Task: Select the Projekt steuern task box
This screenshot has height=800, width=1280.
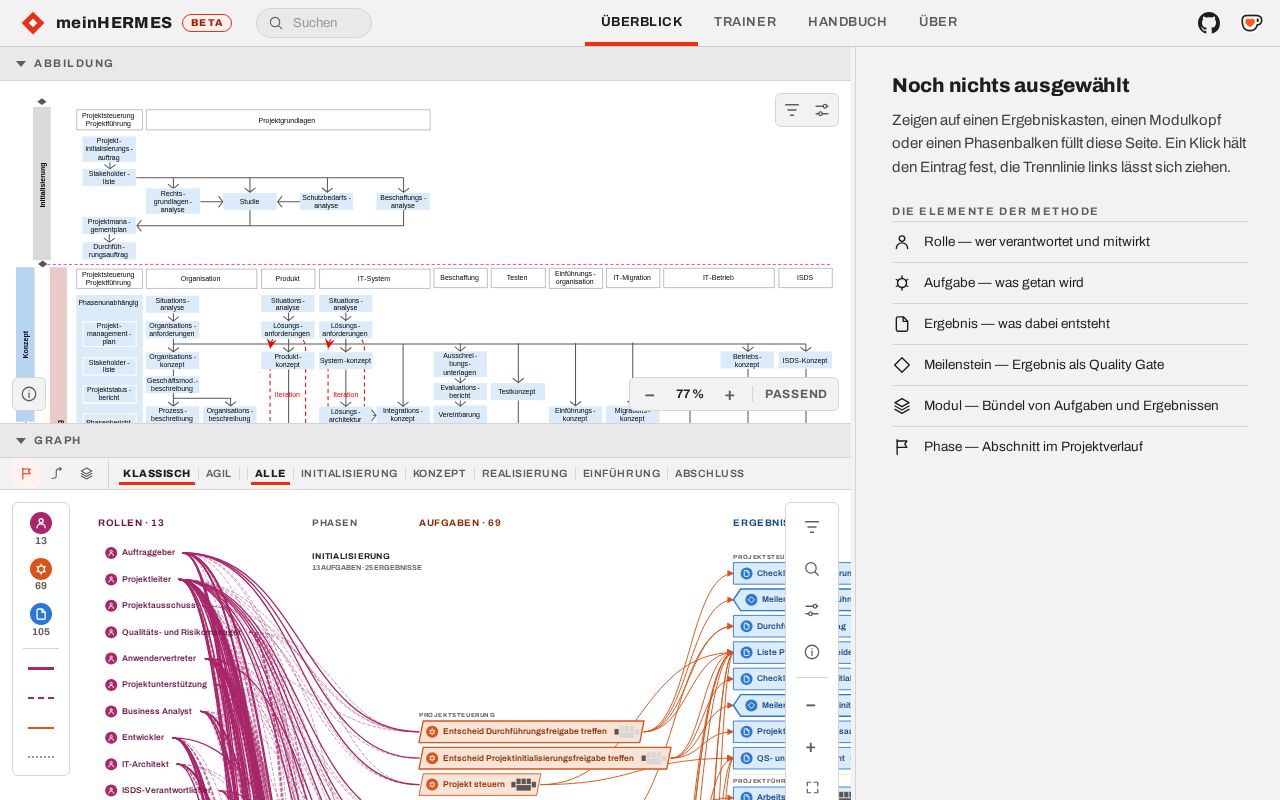Action: pyautogui.click(x=480, y=784)
